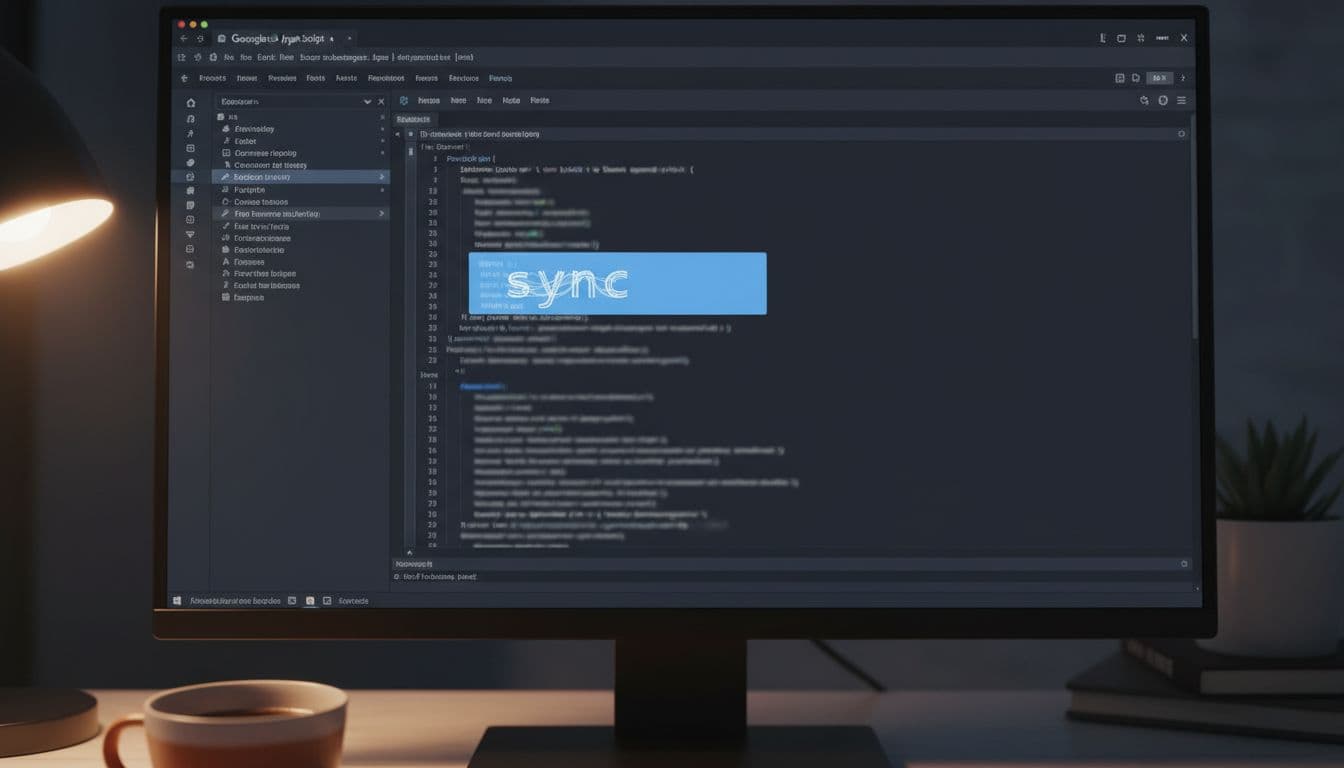This screenshot has height=768, width=1344.
Task: Click the refresh icon at the editor toolbar right
Action: 1143,100
